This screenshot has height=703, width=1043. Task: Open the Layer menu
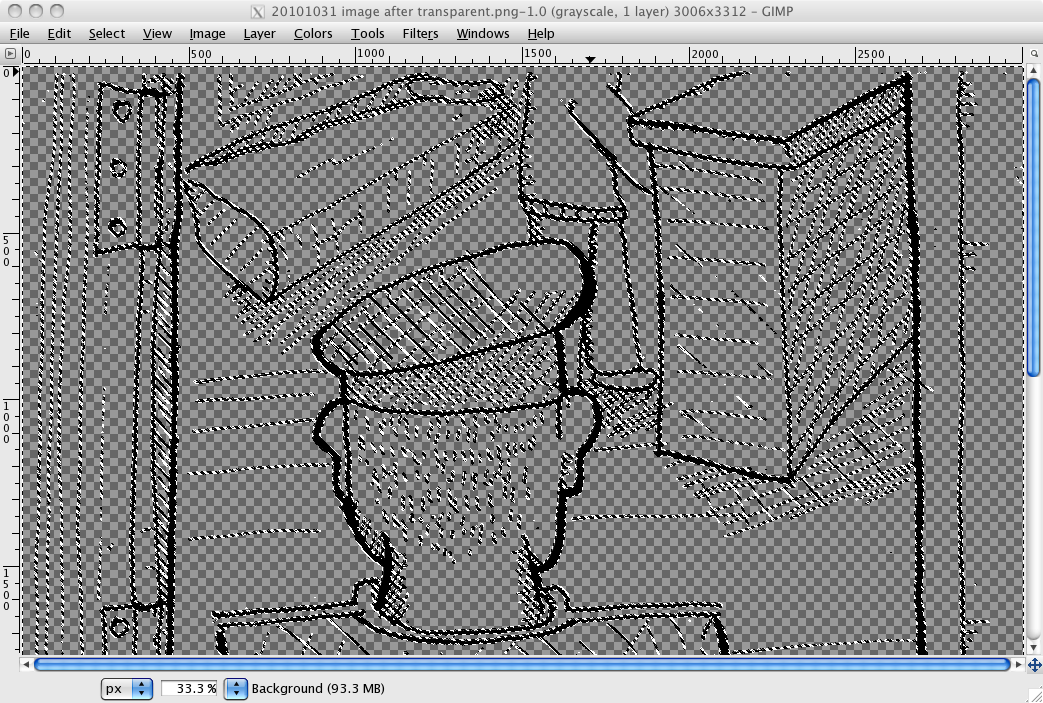(x=259, y=33)
